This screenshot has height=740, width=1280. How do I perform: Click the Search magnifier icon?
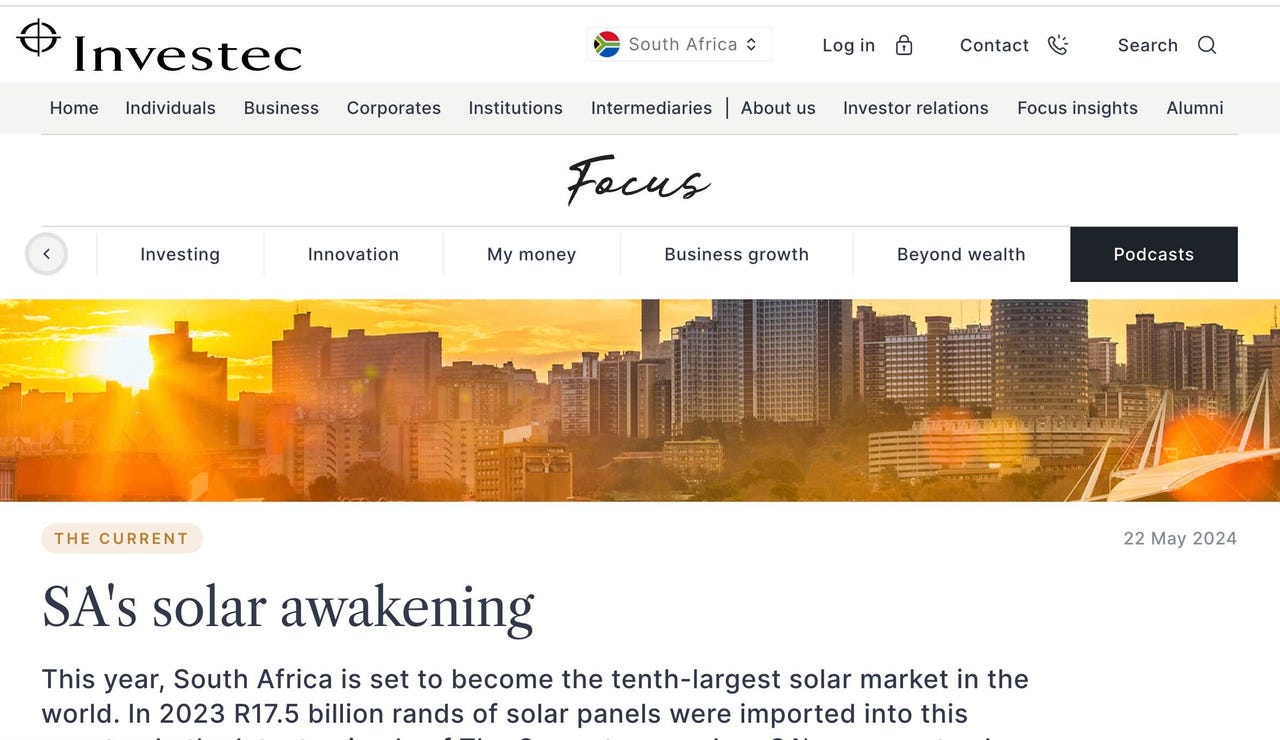1207,45
